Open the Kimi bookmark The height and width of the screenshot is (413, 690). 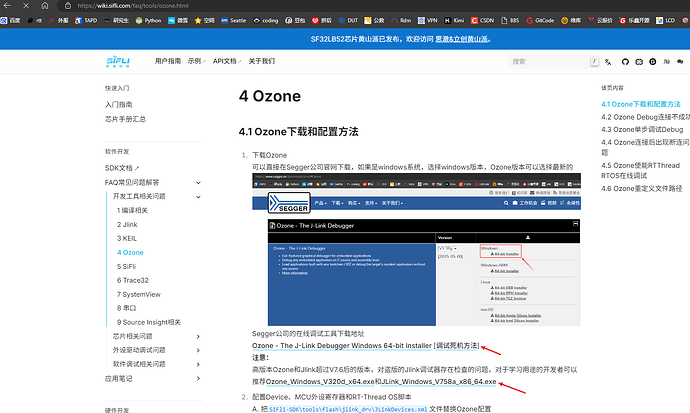[454, 20]
